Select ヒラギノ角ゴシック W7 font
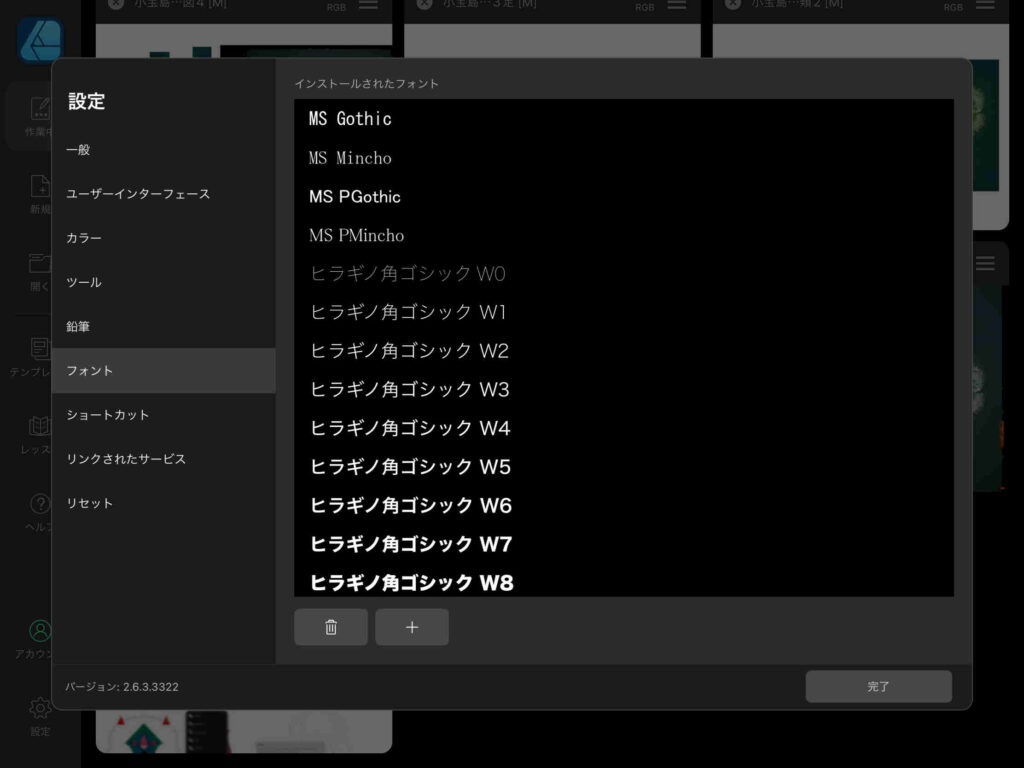 tap(624, 543)
